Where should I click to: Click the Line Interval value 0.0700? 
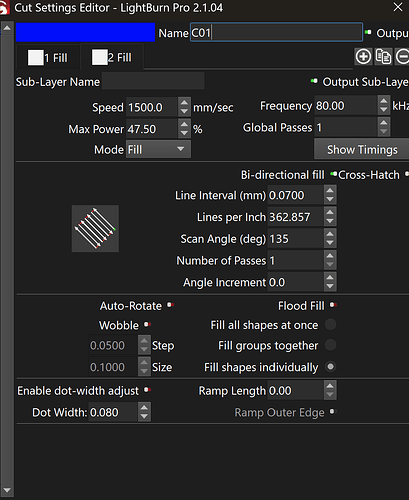(x=295, y=195)
